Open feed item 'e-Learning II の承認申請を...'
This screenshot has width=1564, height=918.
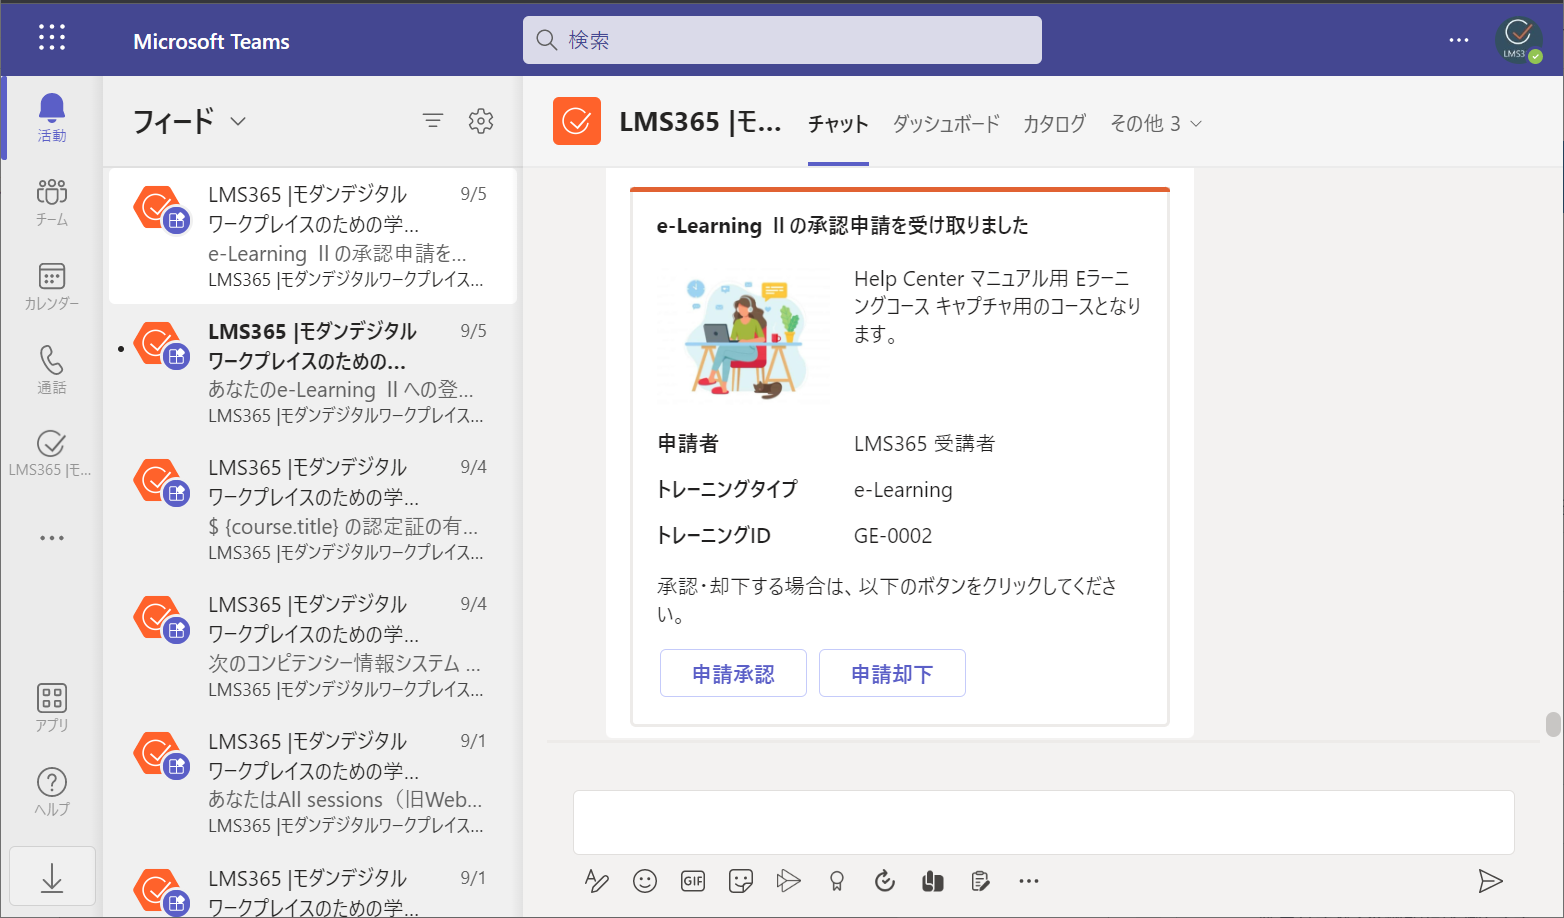coord(313,236)
